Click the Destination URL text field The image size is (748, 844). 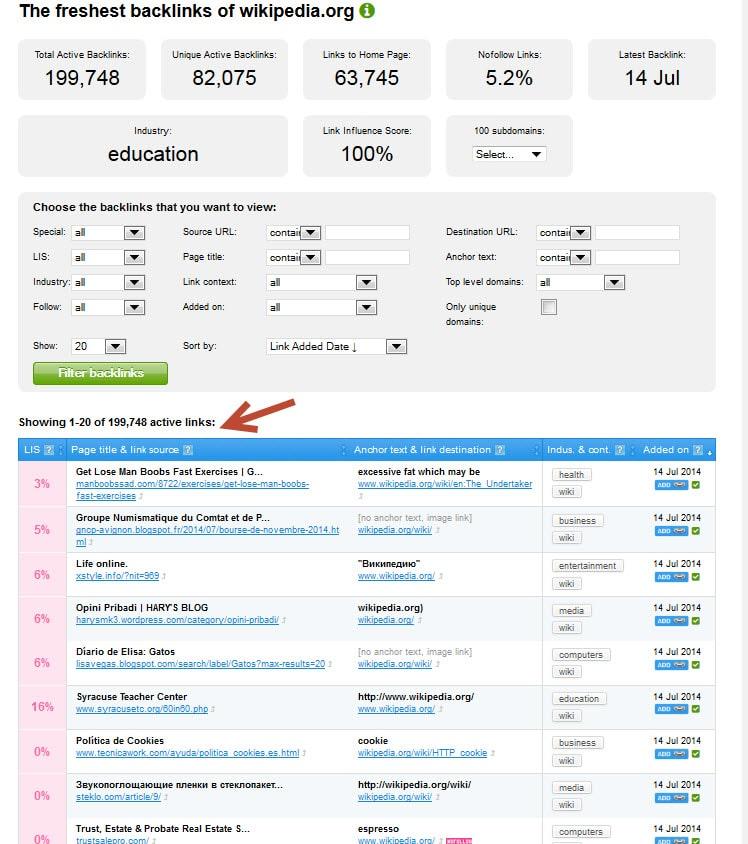coord(638,233)
